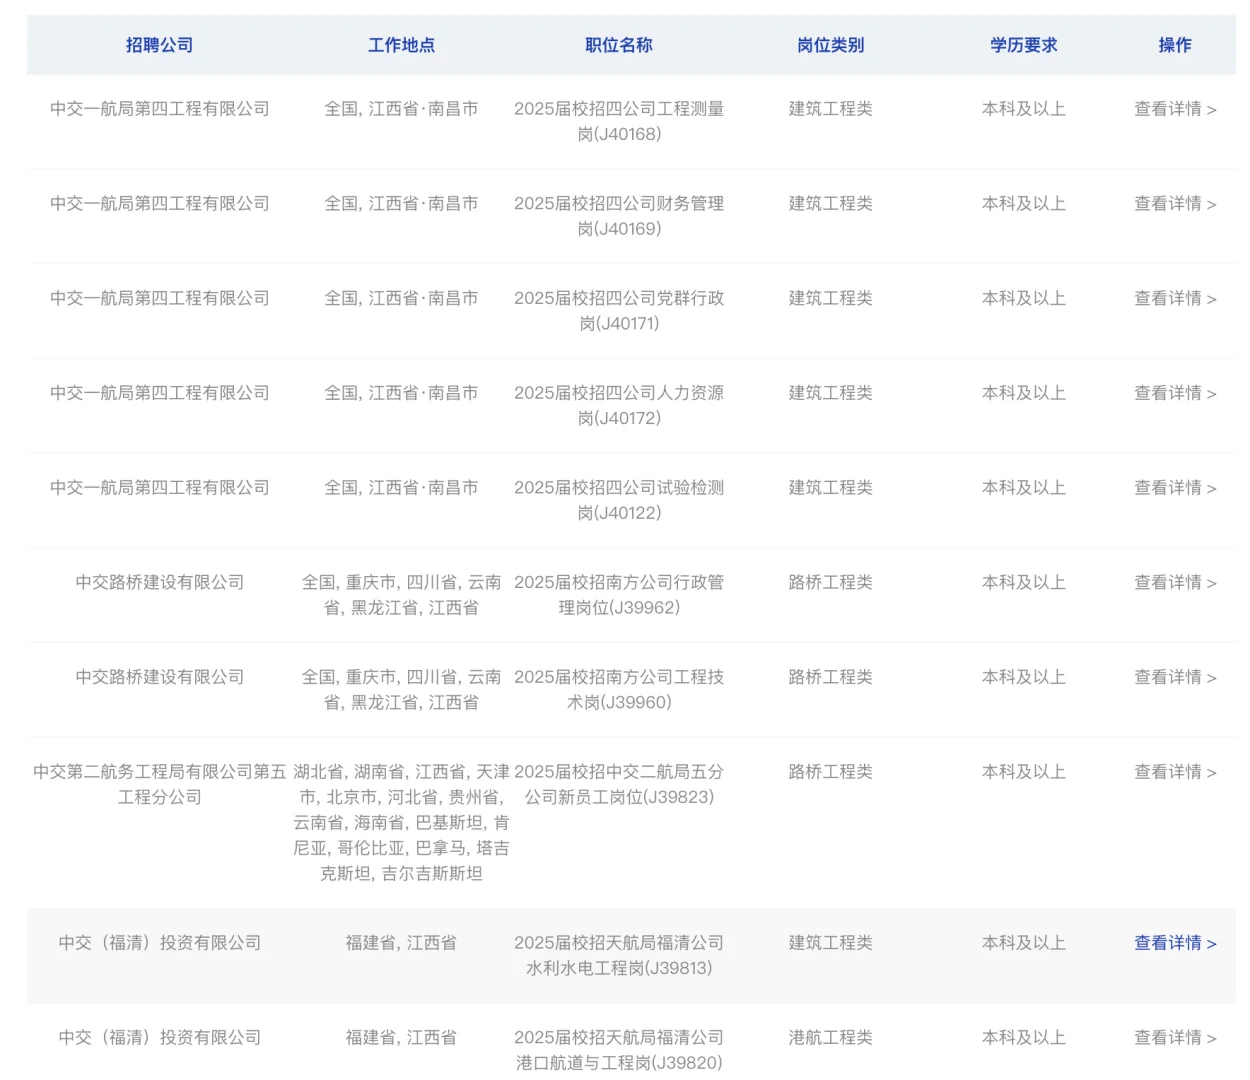
Task: Select job title 2025届校招南方公司工程技术岗(J39960)
Action: (x=619, y=689)
